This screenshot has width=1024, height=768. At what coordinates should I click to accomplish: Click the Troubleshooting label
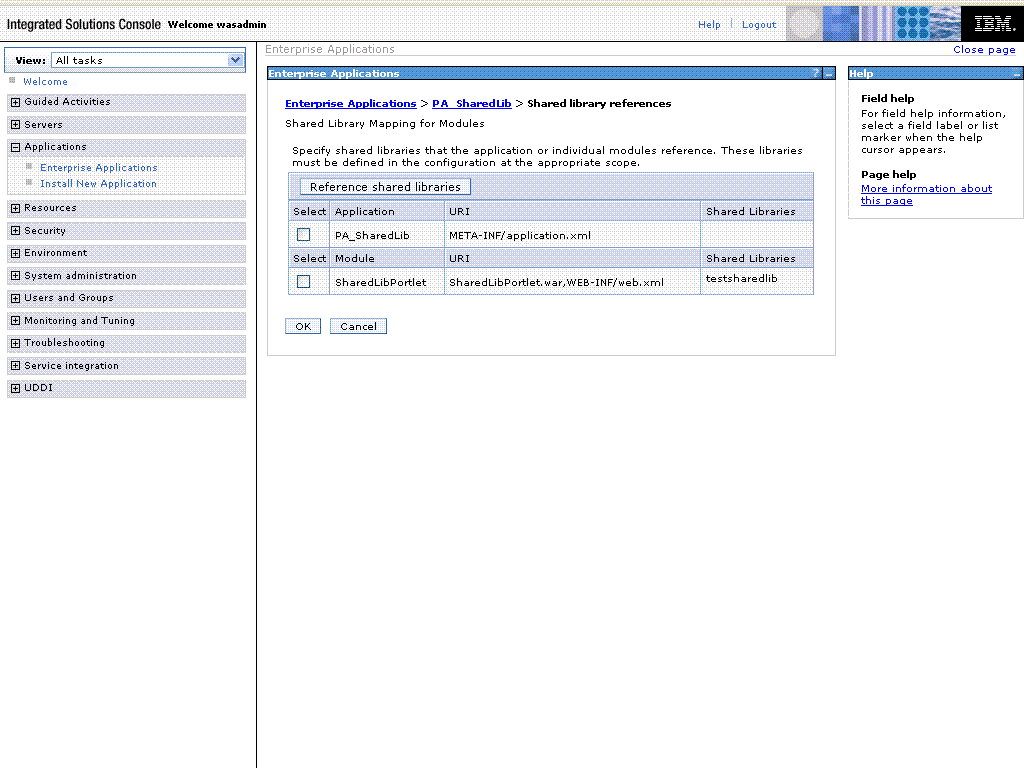[x=64, y=343]
